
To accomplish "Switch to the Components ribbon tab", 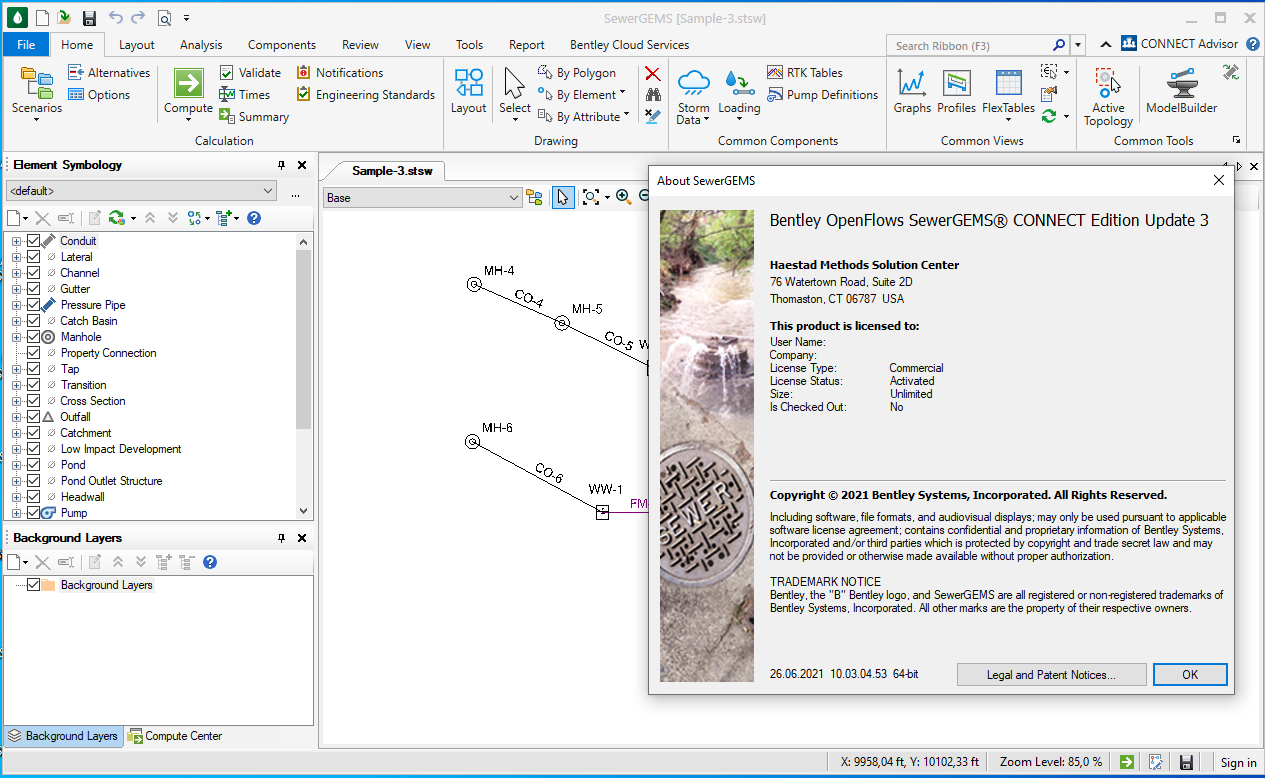I will click(282, 45).
